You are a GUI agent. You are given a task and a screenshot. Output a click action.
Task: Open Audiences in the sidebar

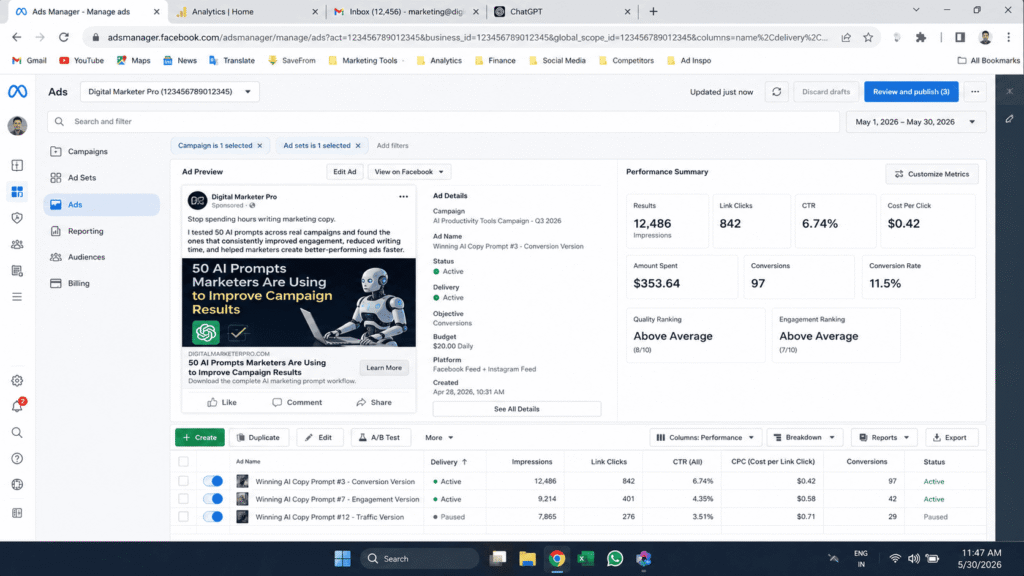(x=101, y=257)
